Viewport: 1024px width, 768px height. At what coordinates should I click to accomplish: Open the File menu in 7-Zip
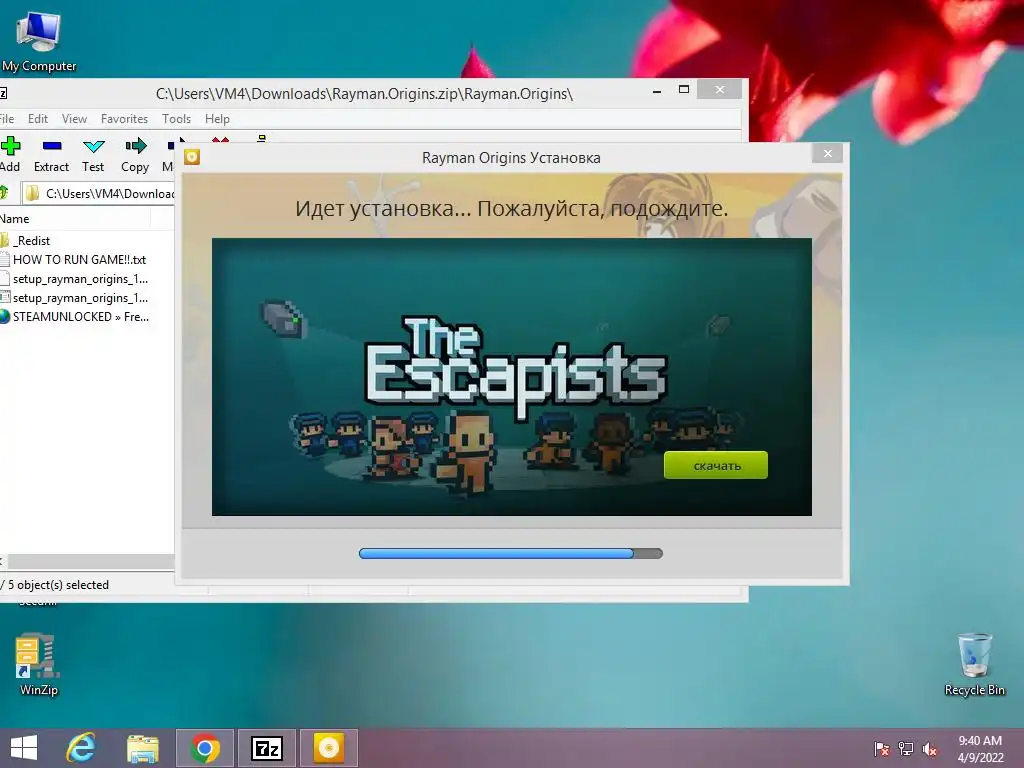7,119
